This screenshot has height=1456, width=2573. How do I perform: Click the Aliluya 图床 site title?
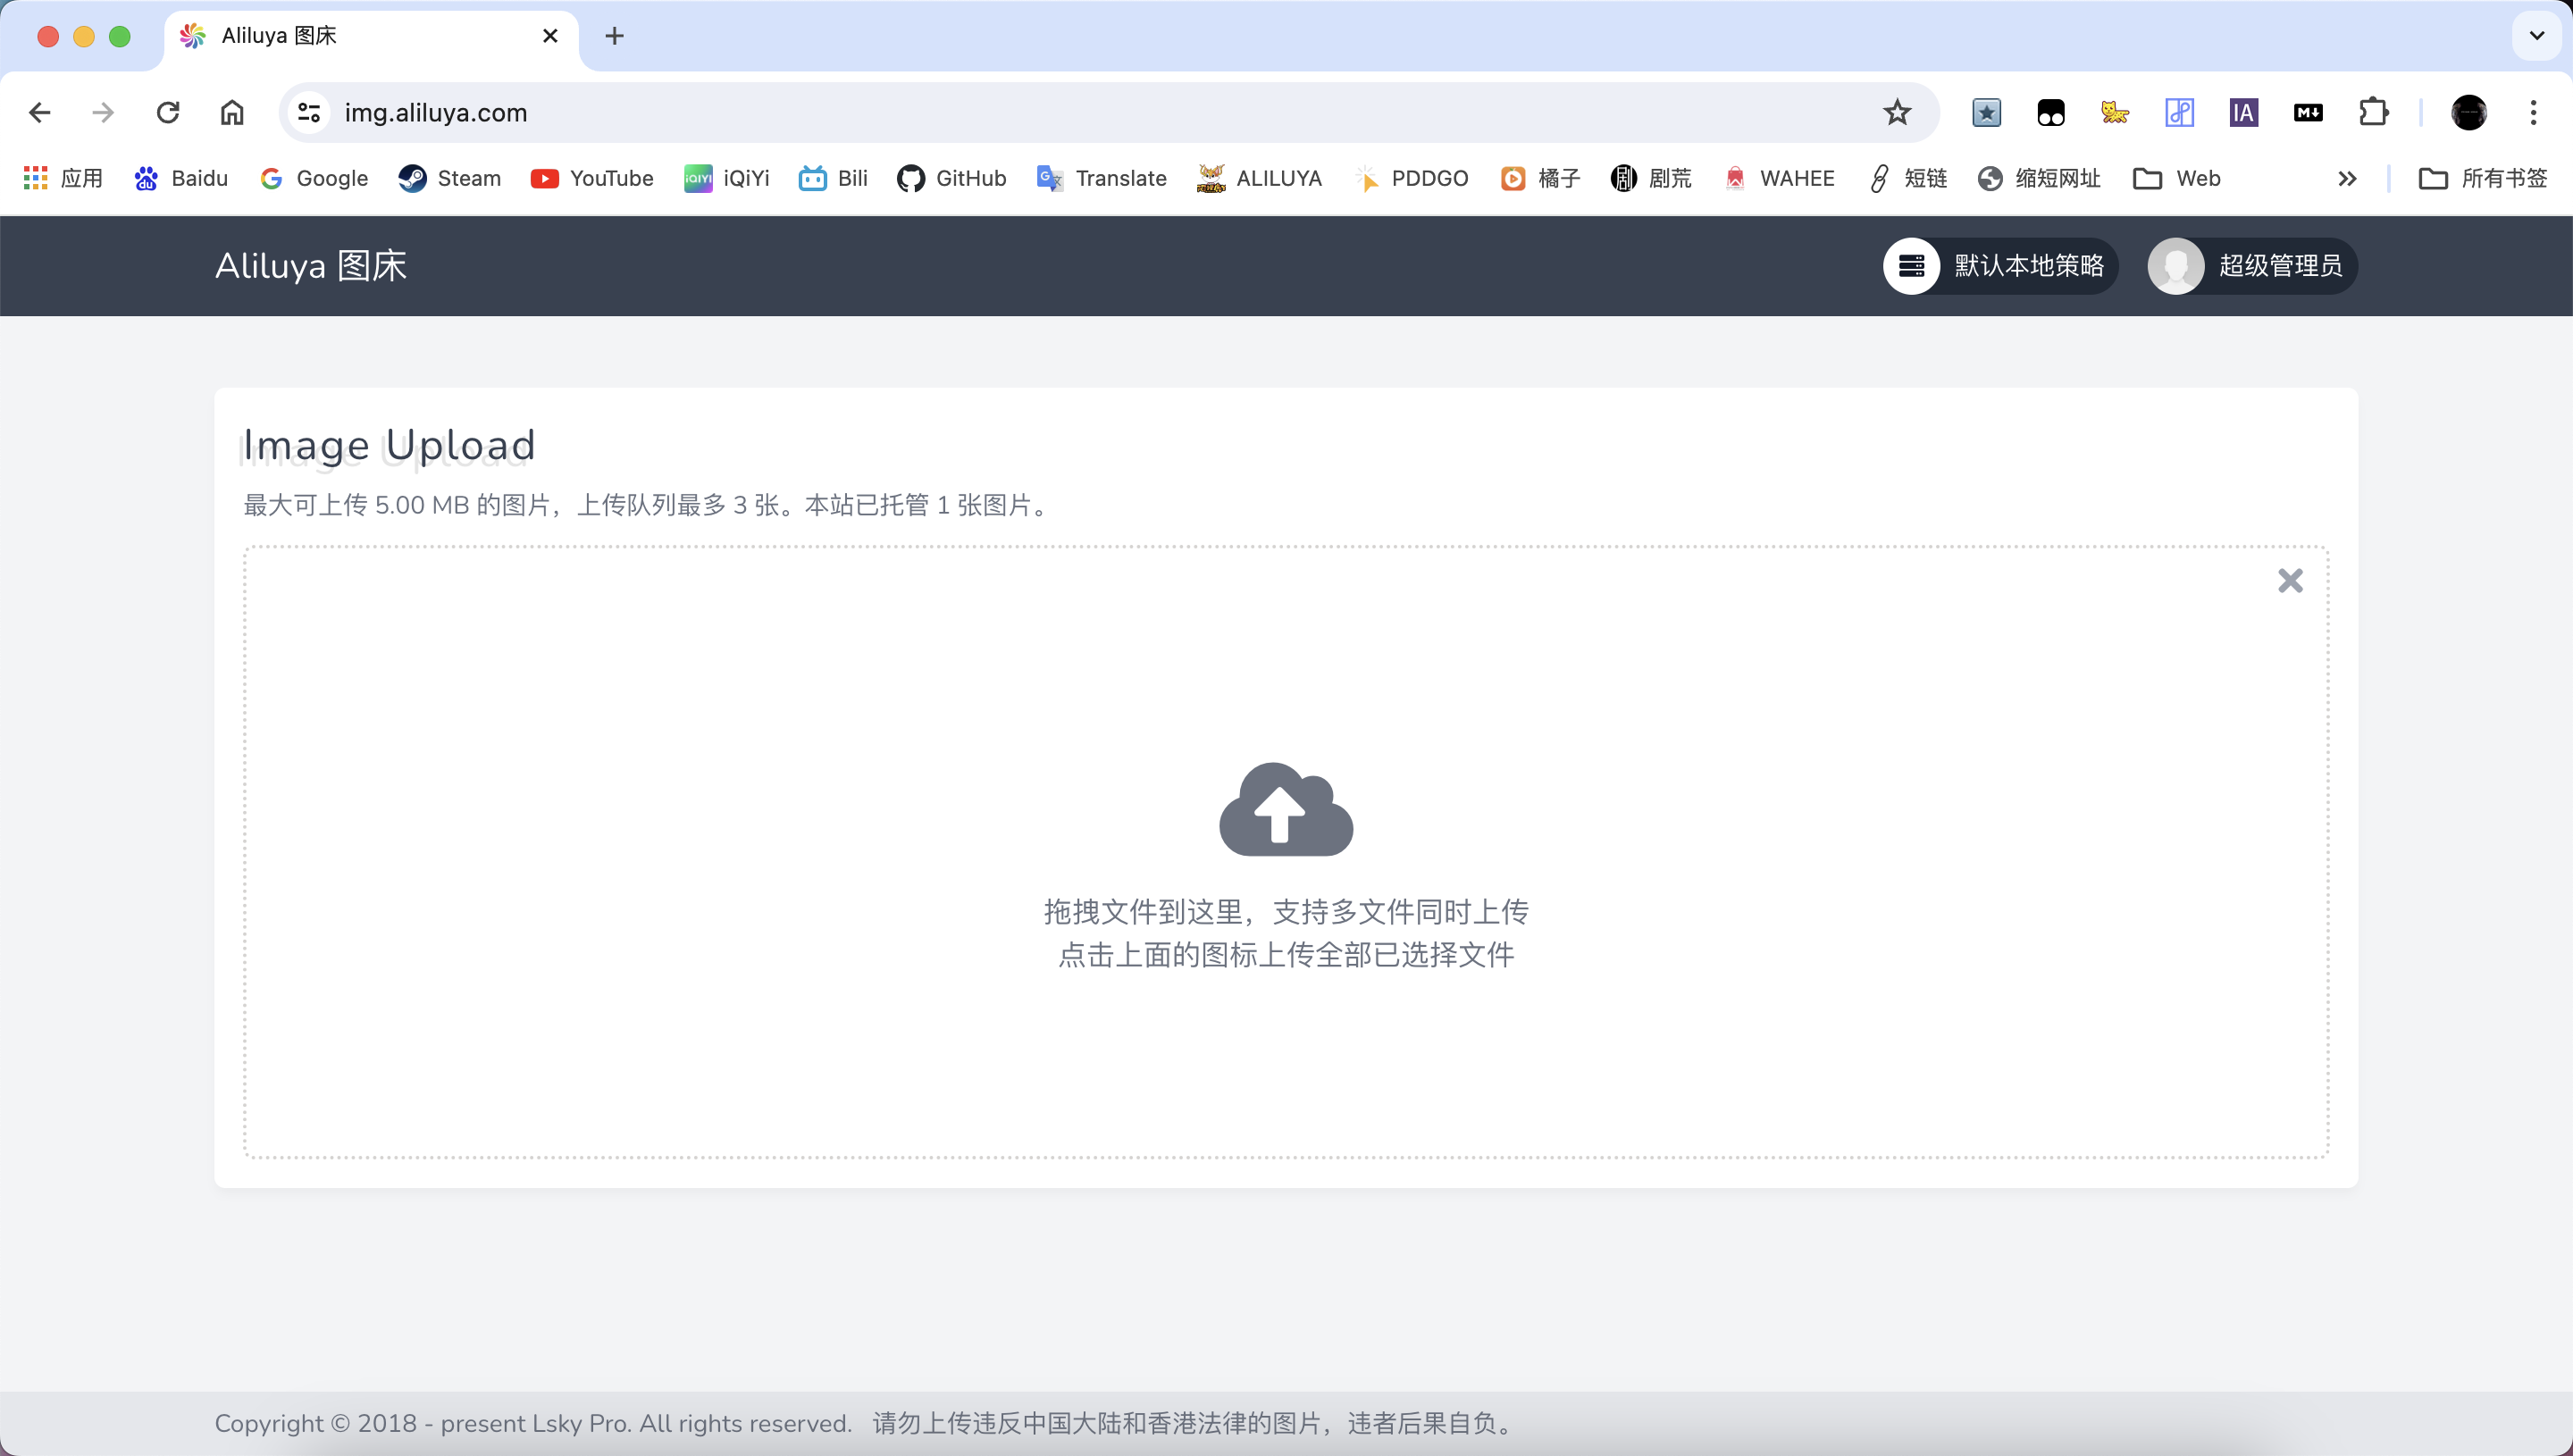pyautogui.click(x=311, y=266)
